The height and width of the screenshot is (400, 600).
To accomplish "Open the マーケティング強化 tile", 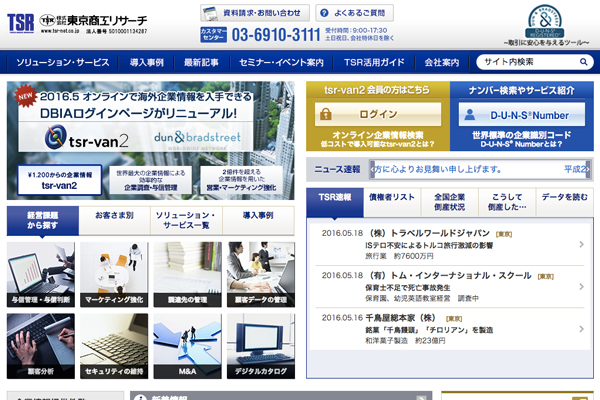I will pos(114,274).
